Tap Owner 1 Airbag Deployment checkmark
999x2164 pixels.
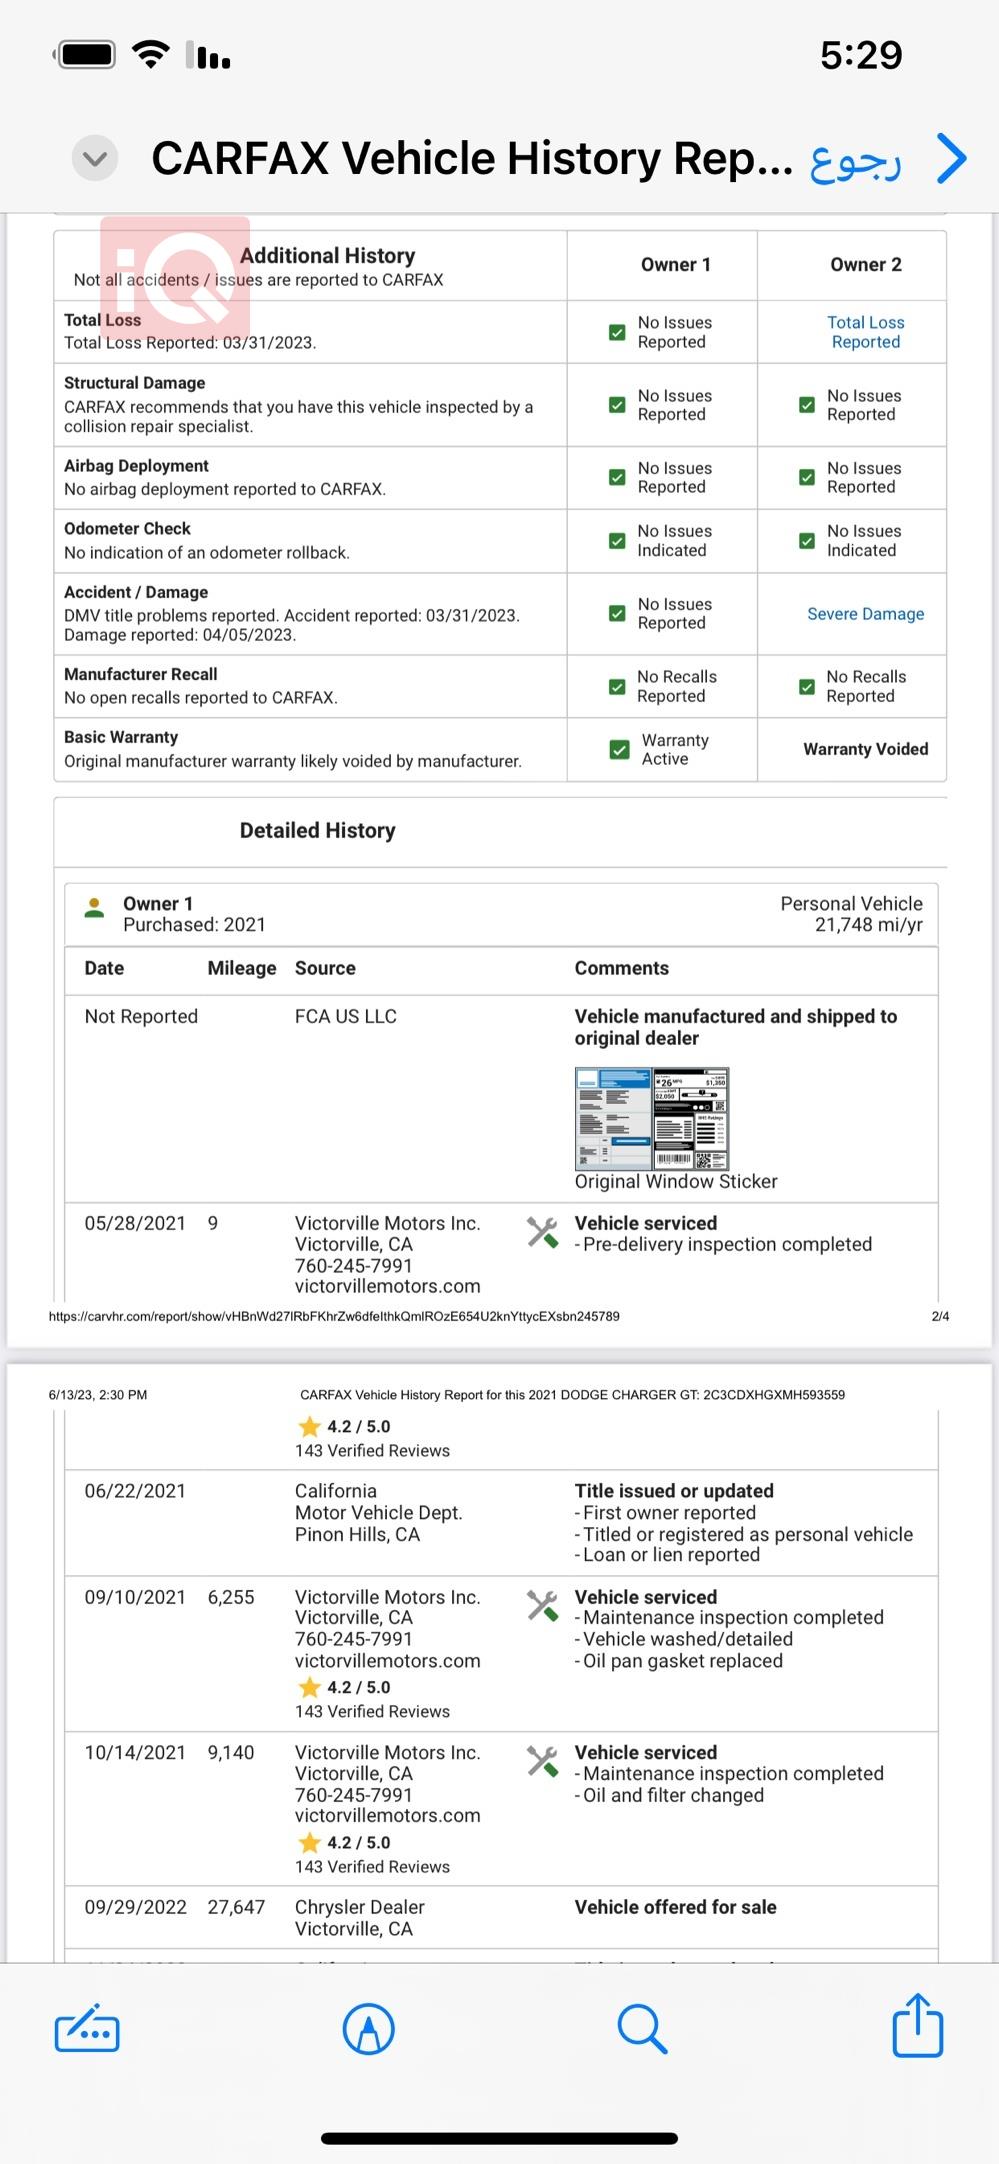(617, 477)
